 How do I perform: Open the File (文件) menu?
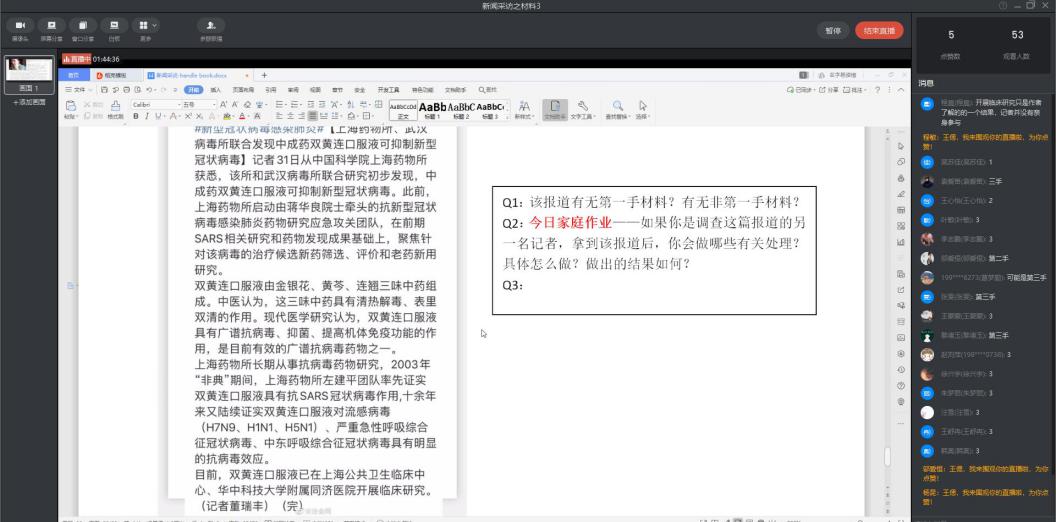click(75, 89)
